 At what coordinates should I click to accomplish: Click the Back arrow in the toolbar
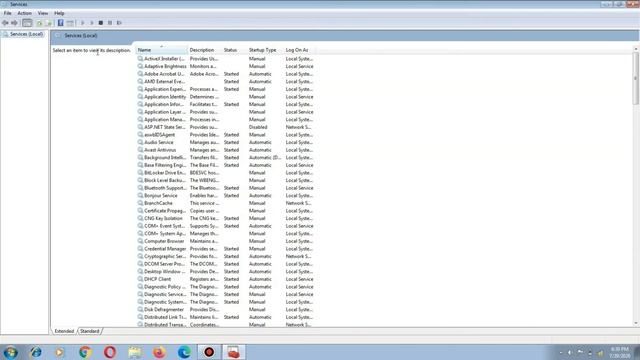point(5,23)
